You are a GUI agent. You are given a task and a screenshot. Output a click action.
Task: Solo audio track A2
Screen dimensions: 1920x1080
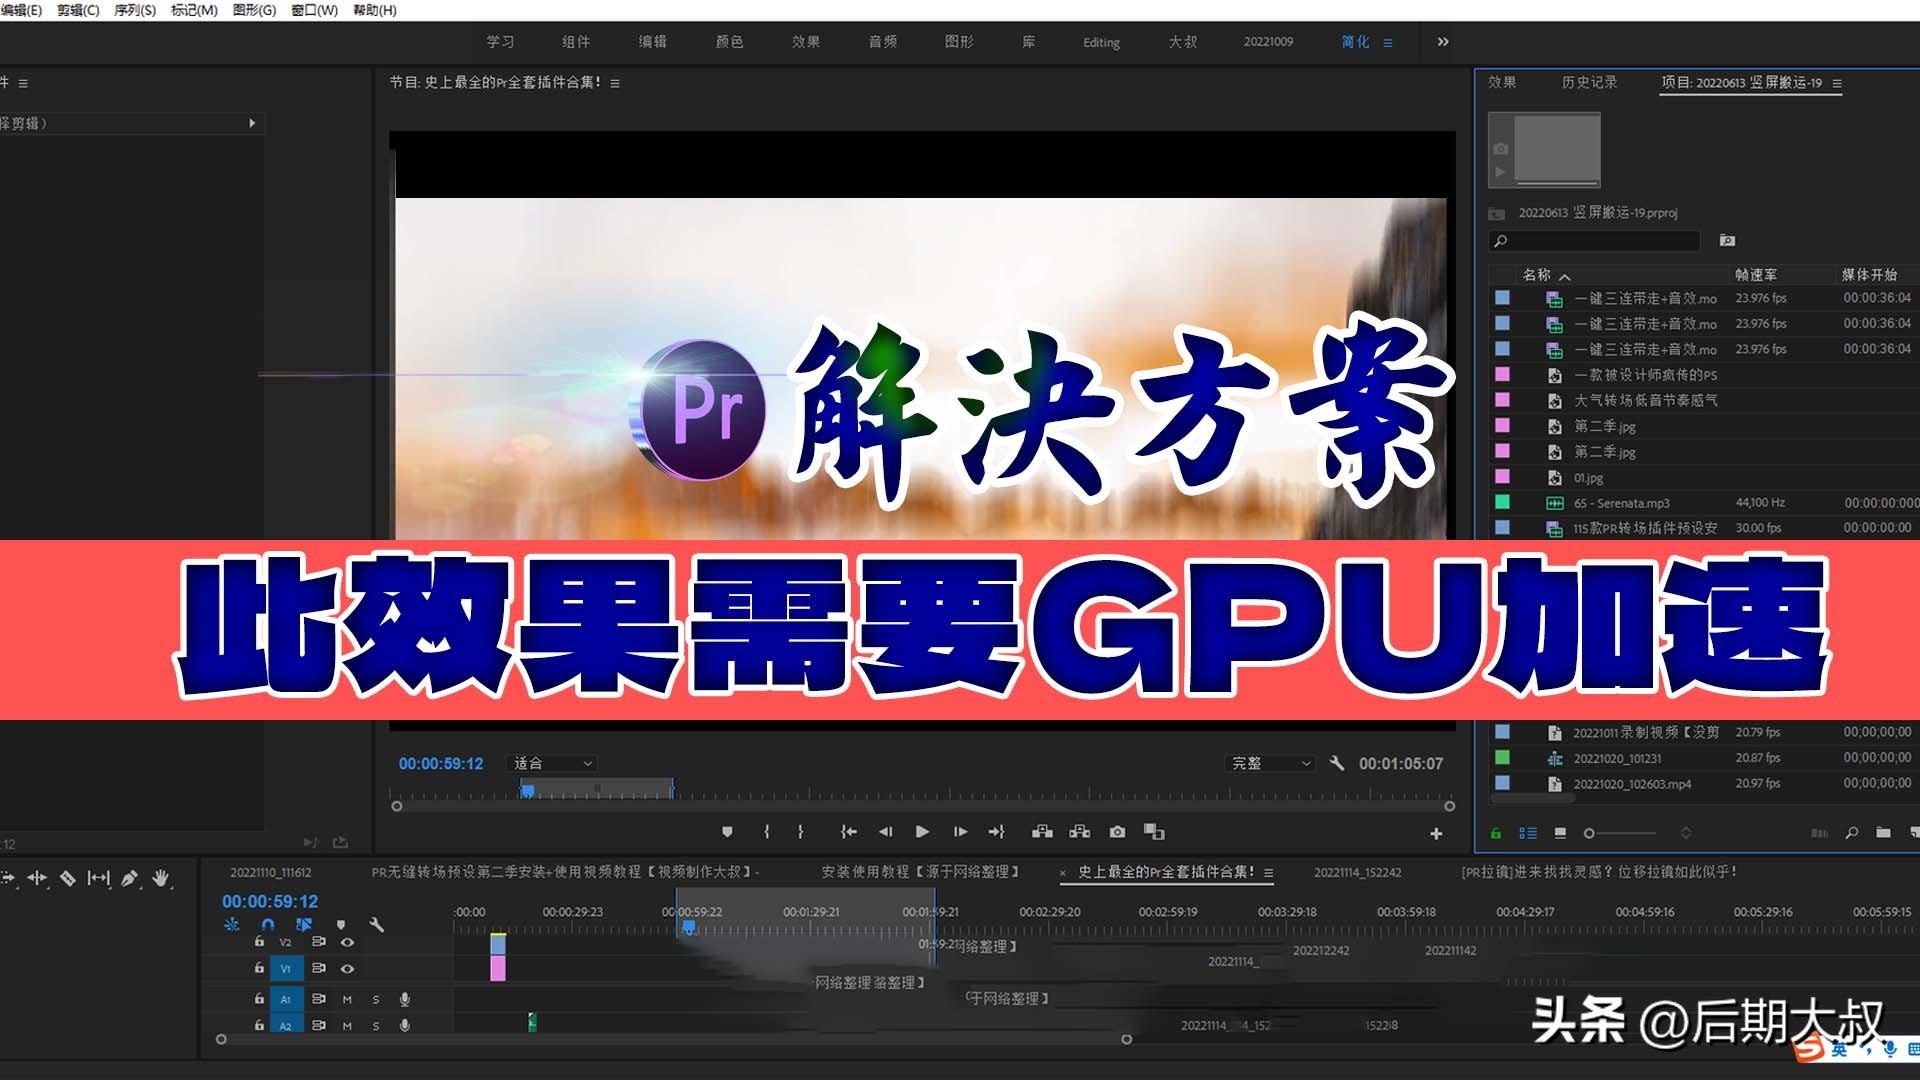click(376, 1025)
